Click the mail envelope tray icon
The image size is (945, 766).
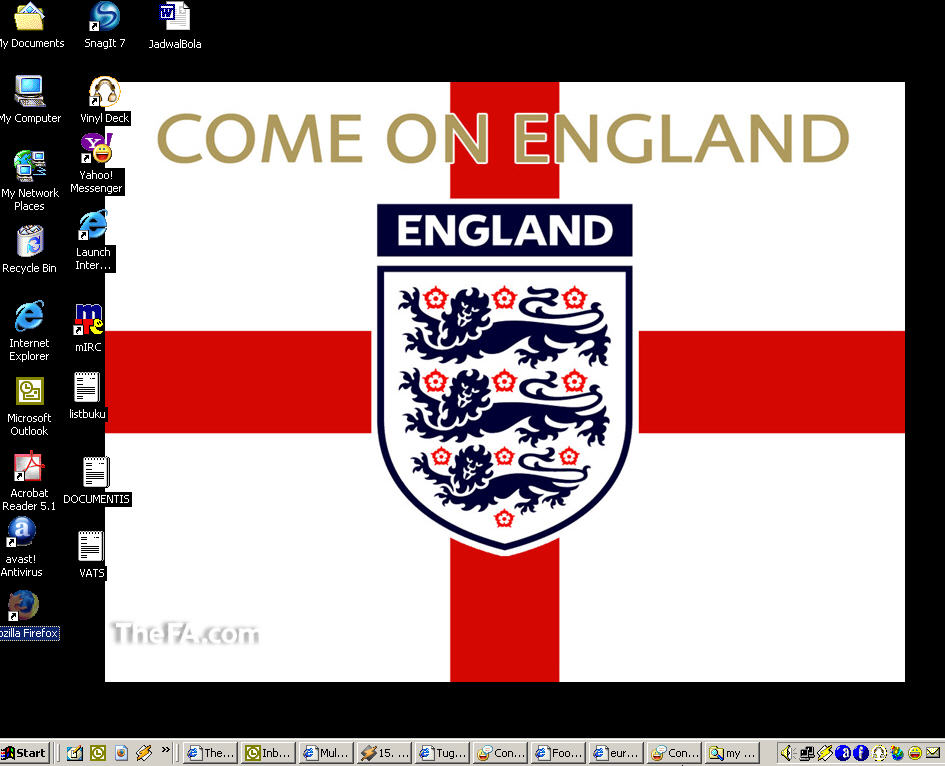(x=933, y=753)
